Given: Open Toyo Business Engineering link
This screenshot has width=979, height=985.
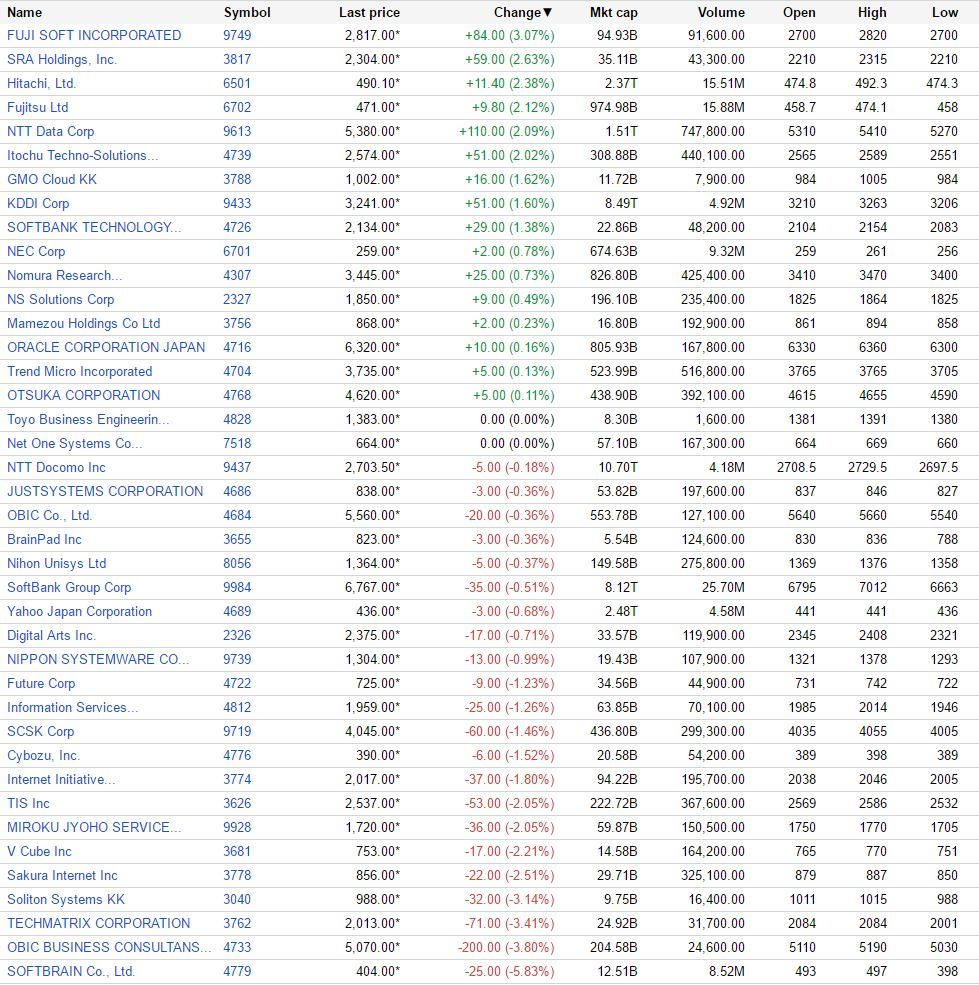Looking at the screenshot, I should (89, 419).
